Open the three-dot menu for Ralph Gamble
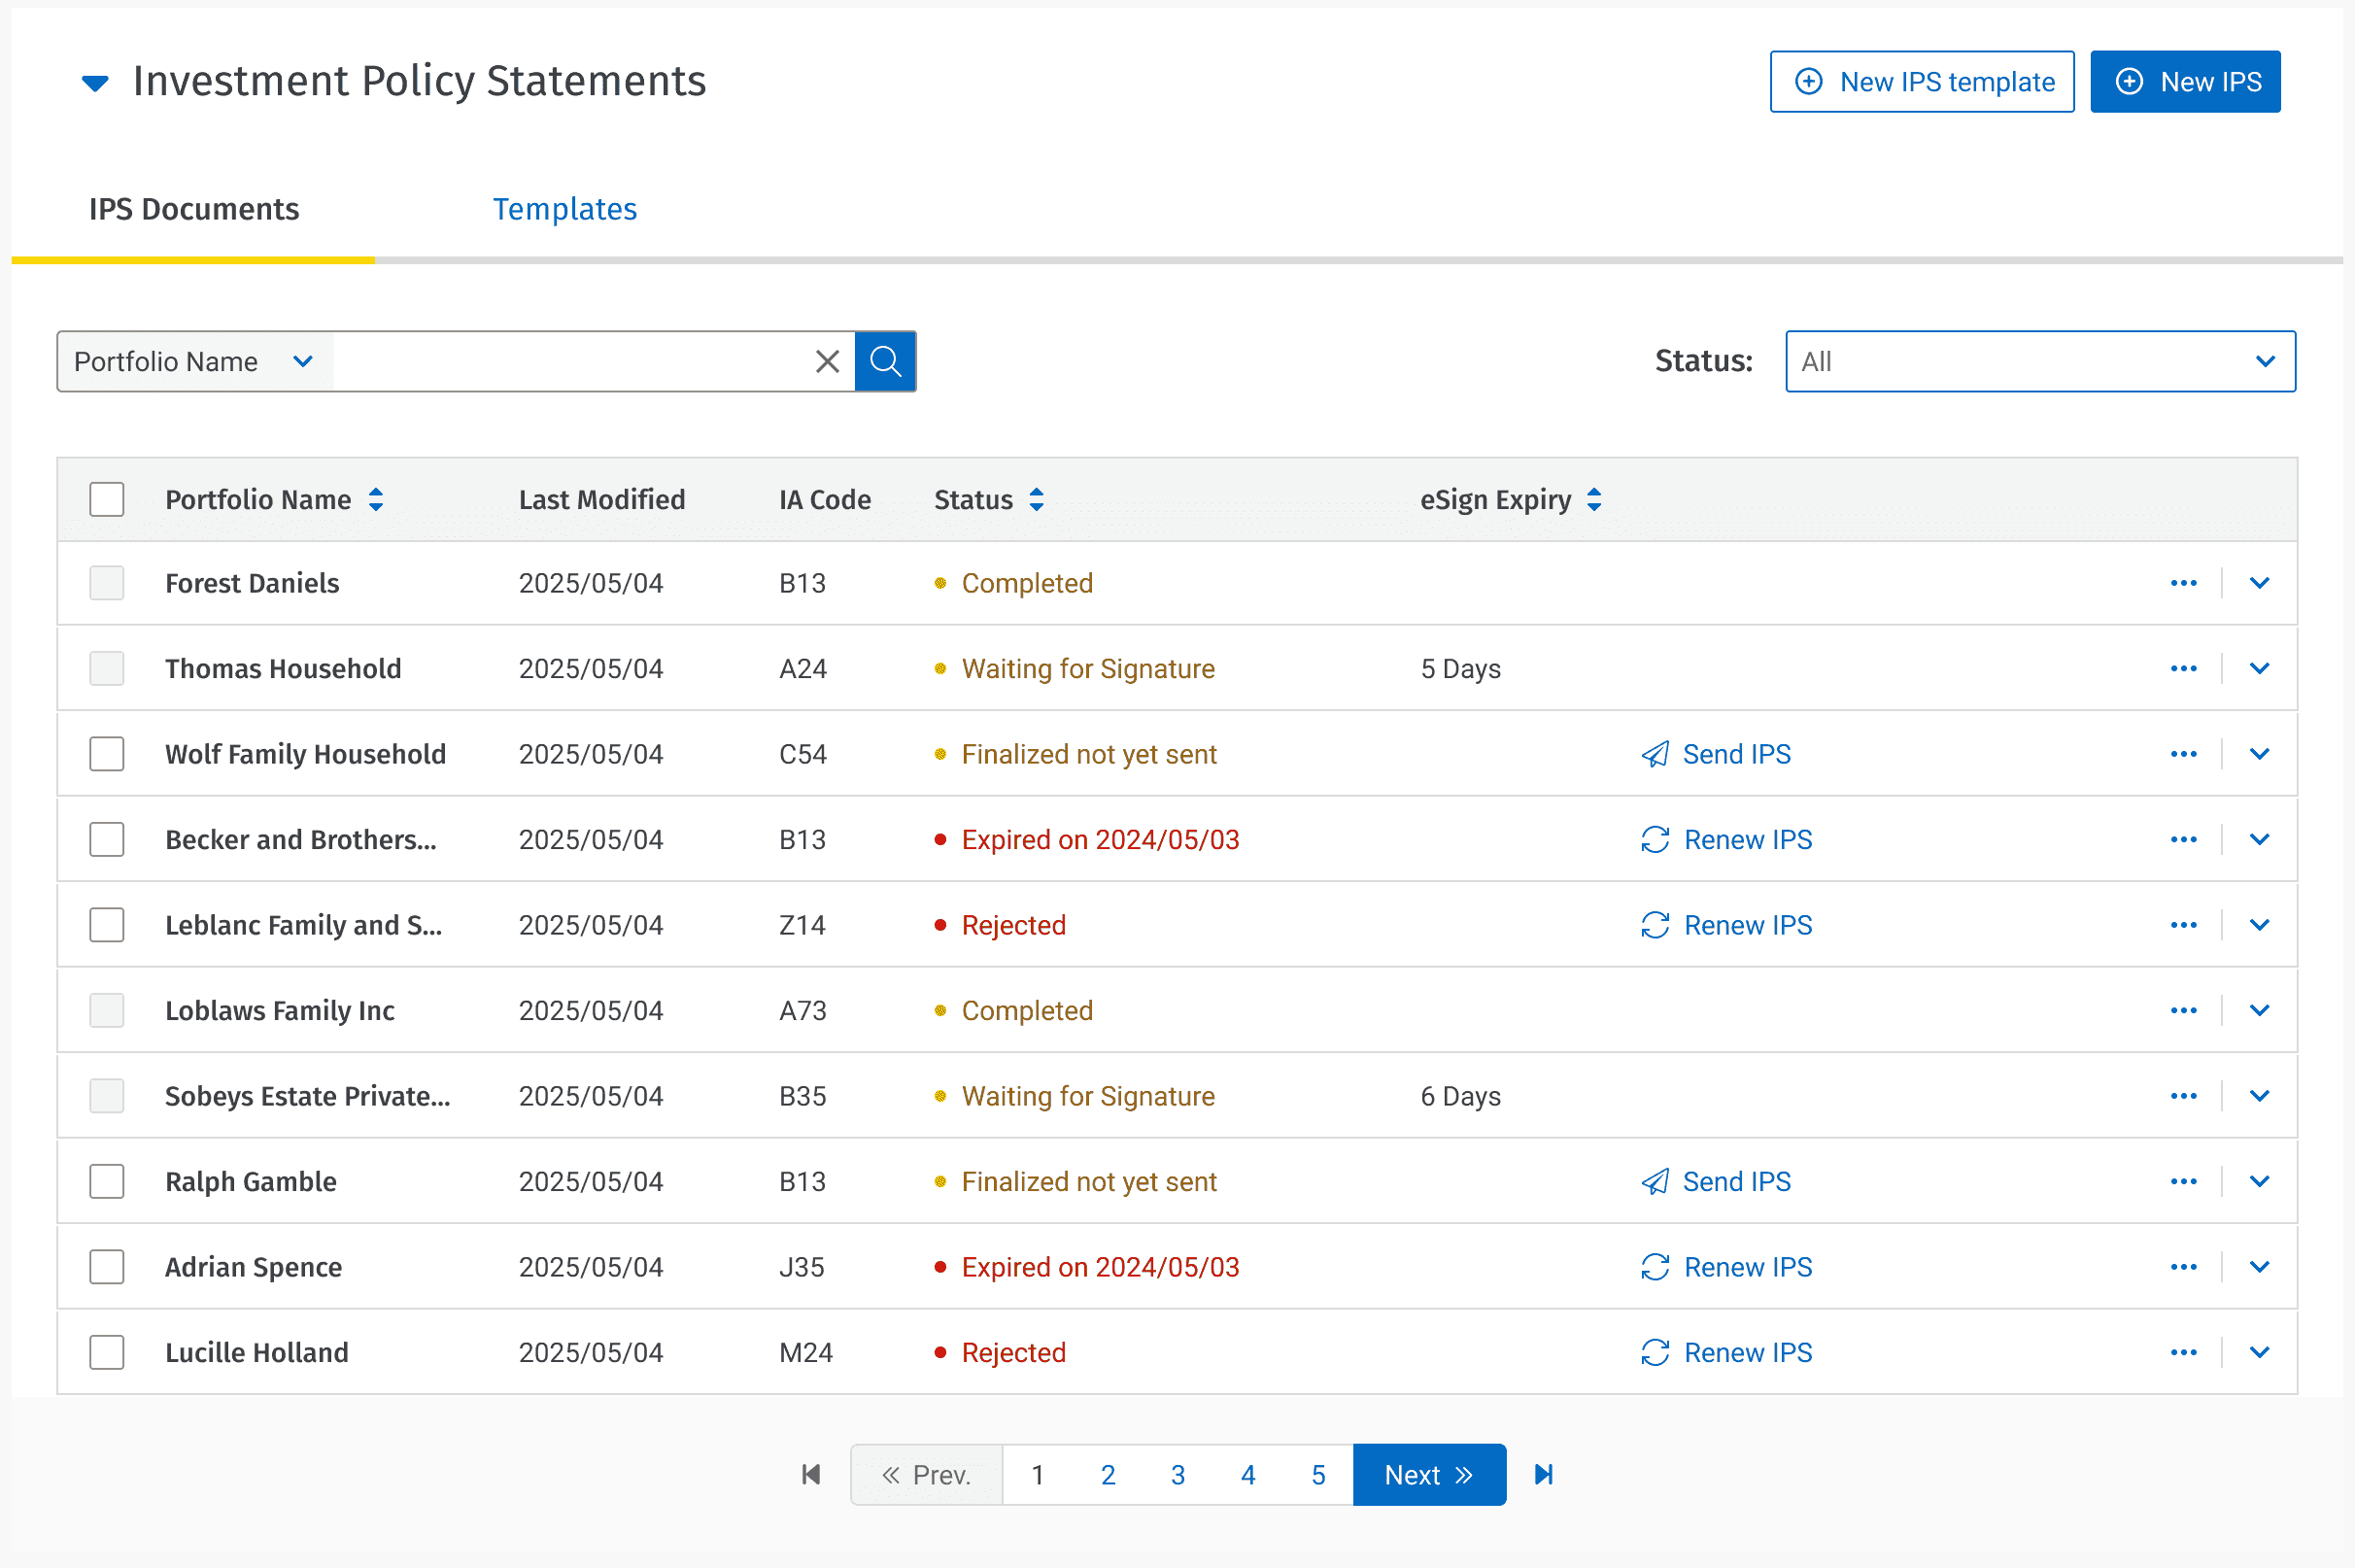Screen dimensions: 2355x1568 (2184, 1181)
